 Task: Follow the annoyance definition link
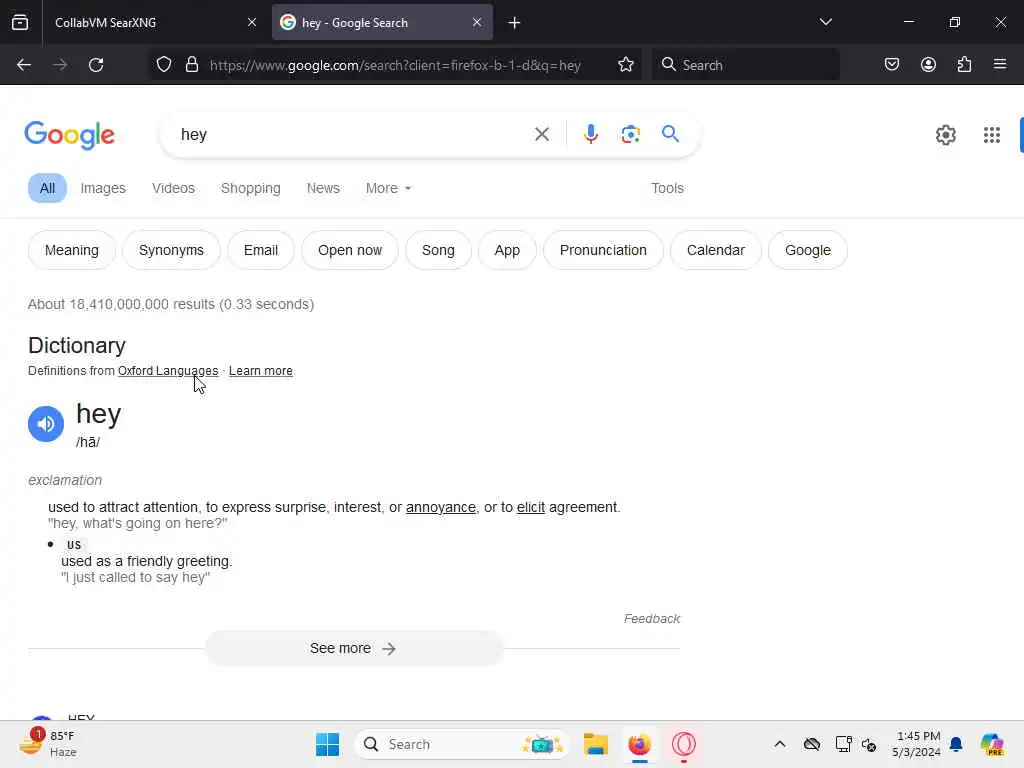click(x=441, y=507)
